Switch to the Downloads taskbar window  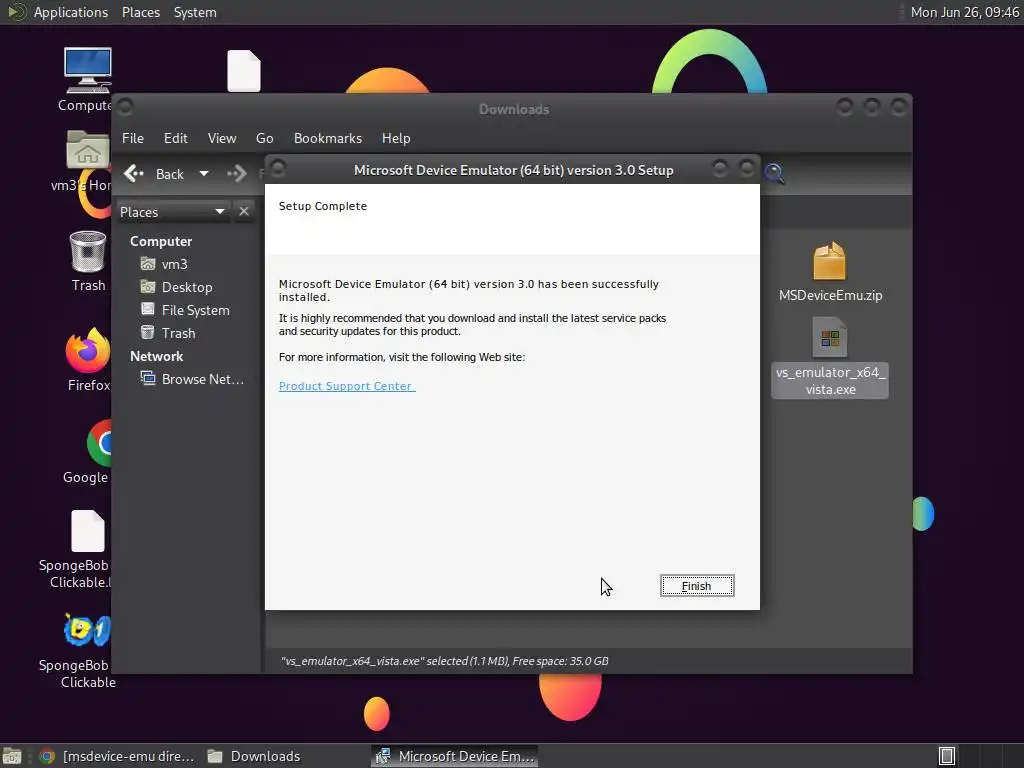click(x=254, y=756)
